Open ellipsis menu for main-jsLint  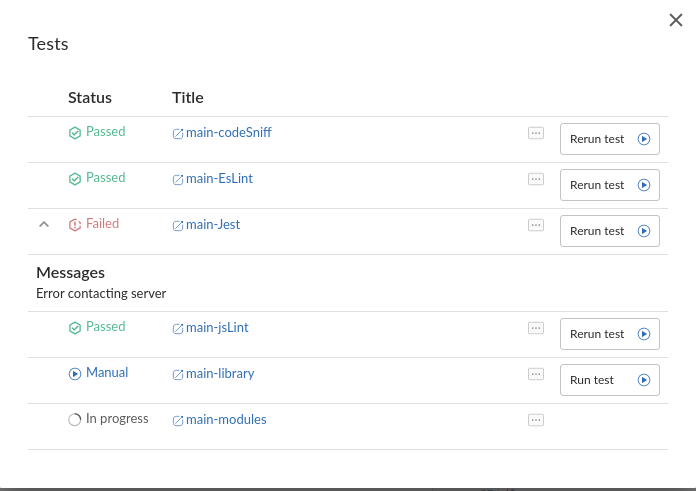coord(536,328)
